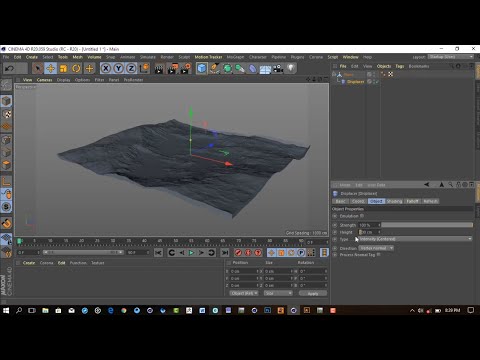Open the green generators subdivision icon
The width and height of the screenshot is (480, 360).
coord(227,68)
